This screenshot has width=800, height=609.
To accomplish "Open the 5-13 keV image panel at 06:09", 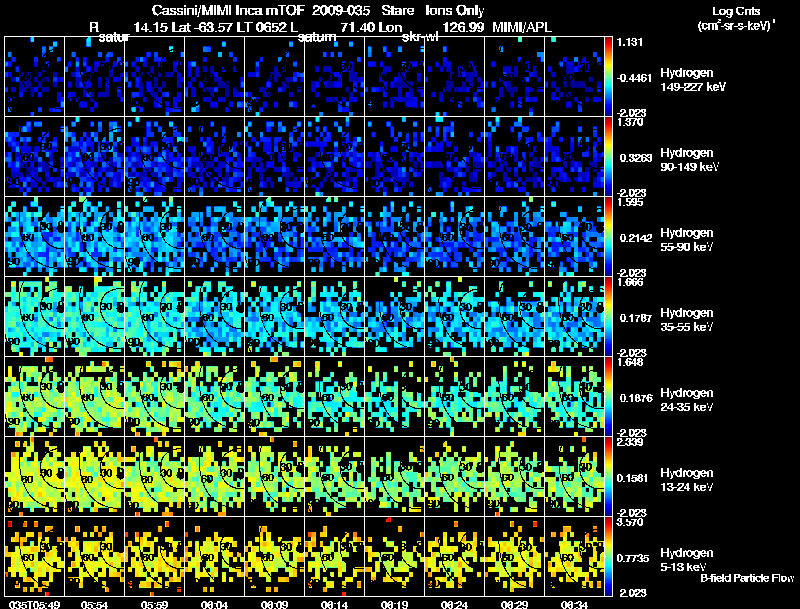I will 274,556.
